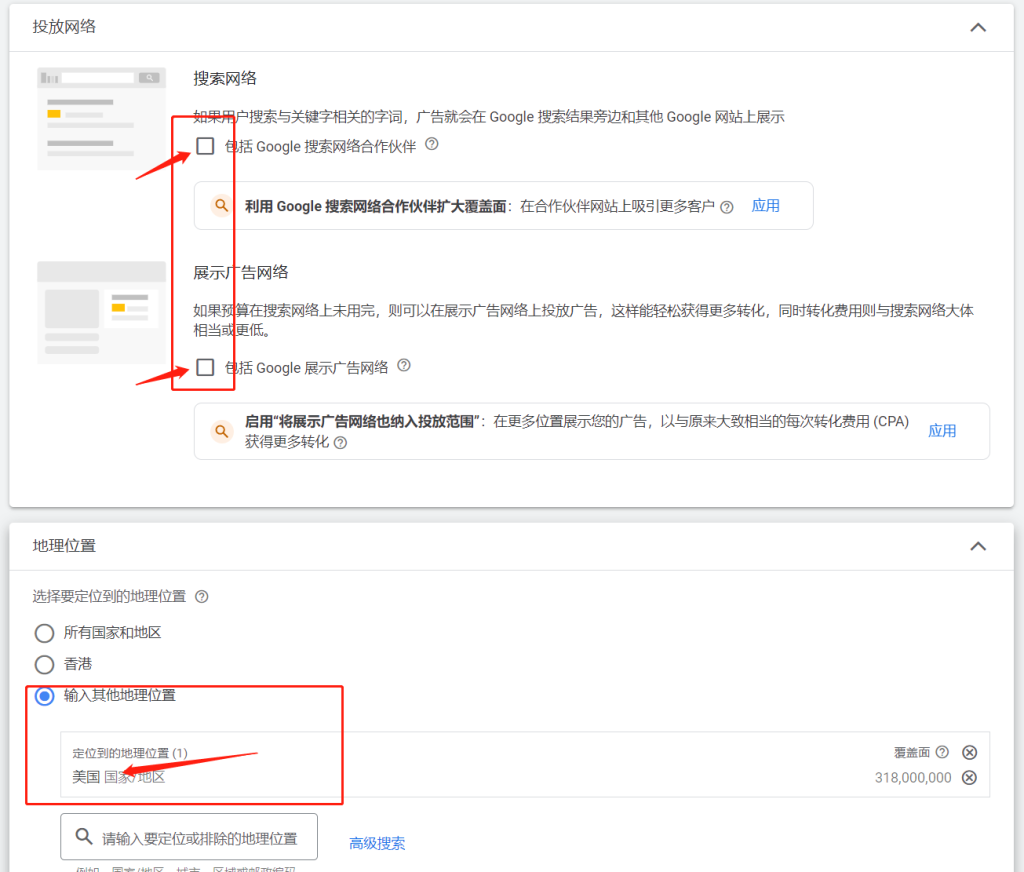Click the 展示广告网络 heading

click(x=240, y=272)
